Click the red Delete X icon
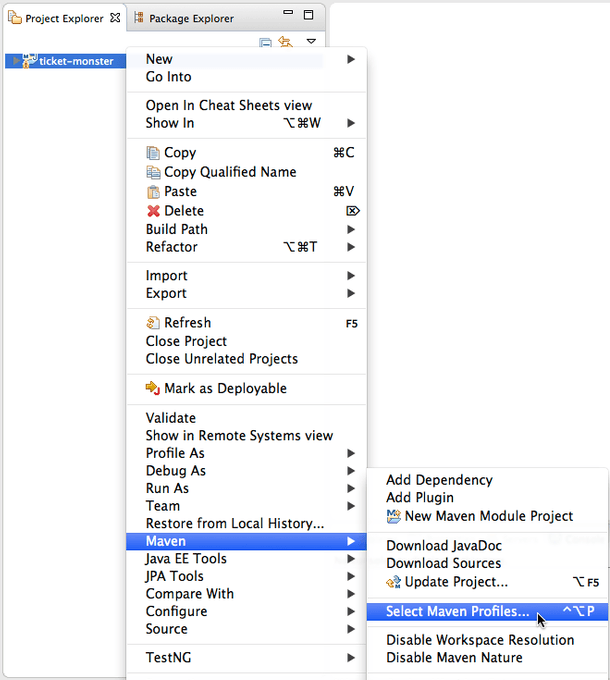Viewport: 610px width, 680px height. coord(153,211)
